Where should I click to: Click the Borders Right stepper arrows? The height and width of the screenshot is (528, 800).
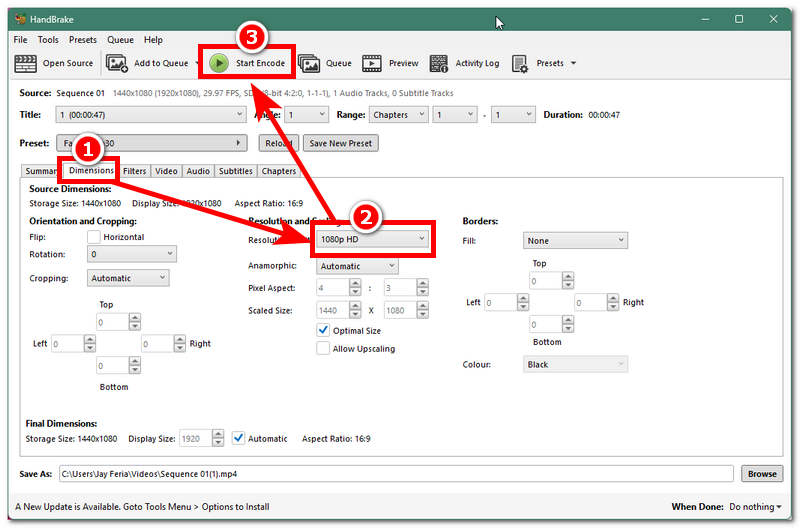click(613, 303)
